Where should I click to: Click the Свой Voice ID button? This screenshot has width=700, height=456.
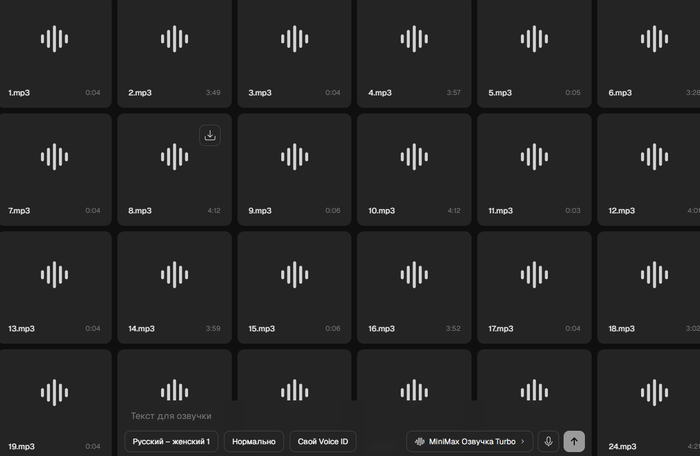point(323,441)
